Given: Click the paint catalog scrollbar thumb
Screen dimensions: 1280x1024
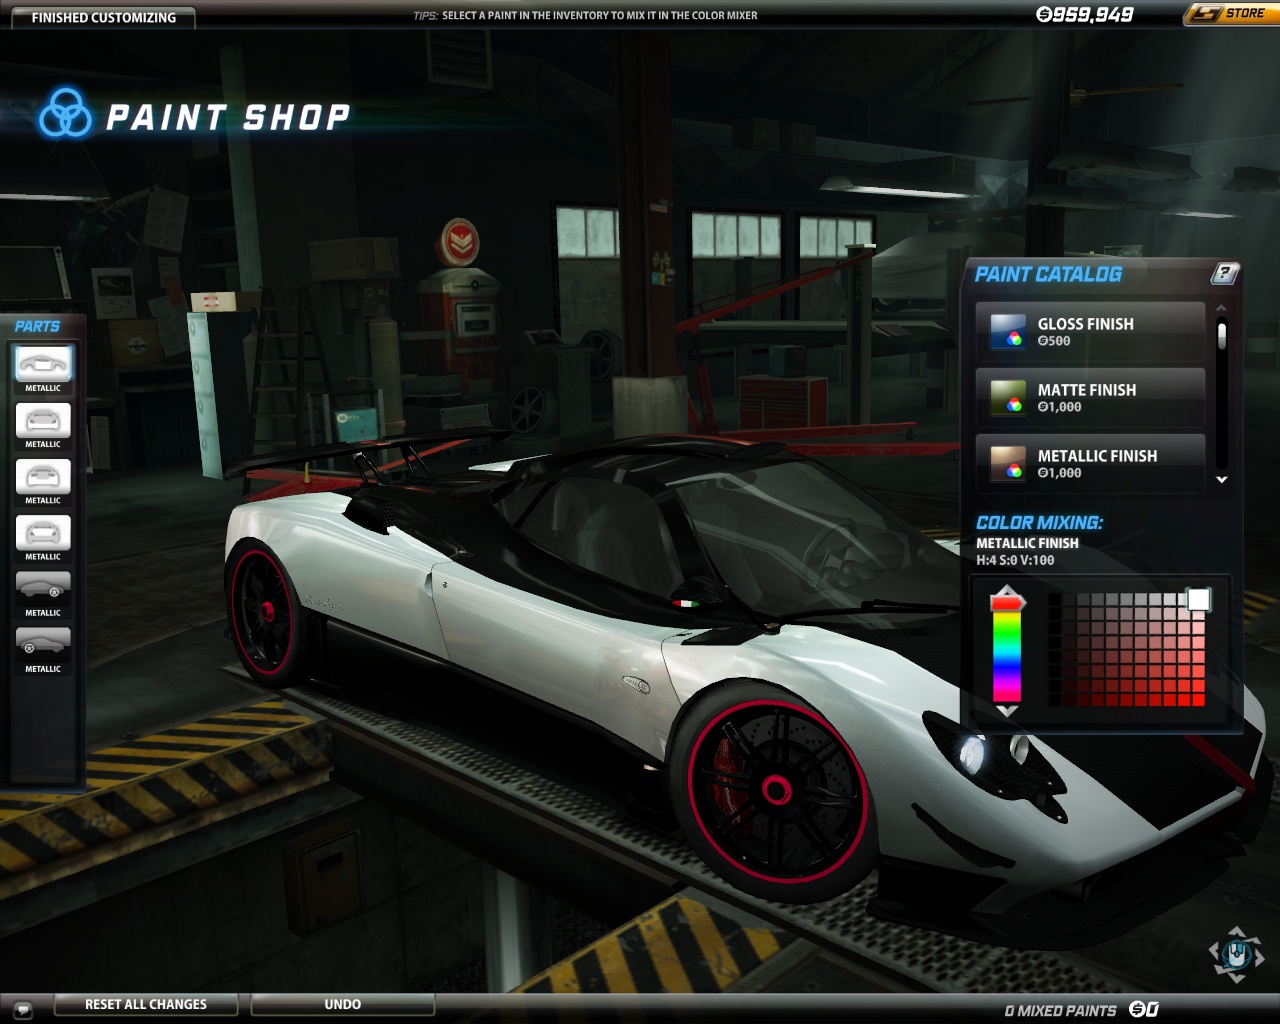Looking at the screenshot, I should click(1221, 335).
